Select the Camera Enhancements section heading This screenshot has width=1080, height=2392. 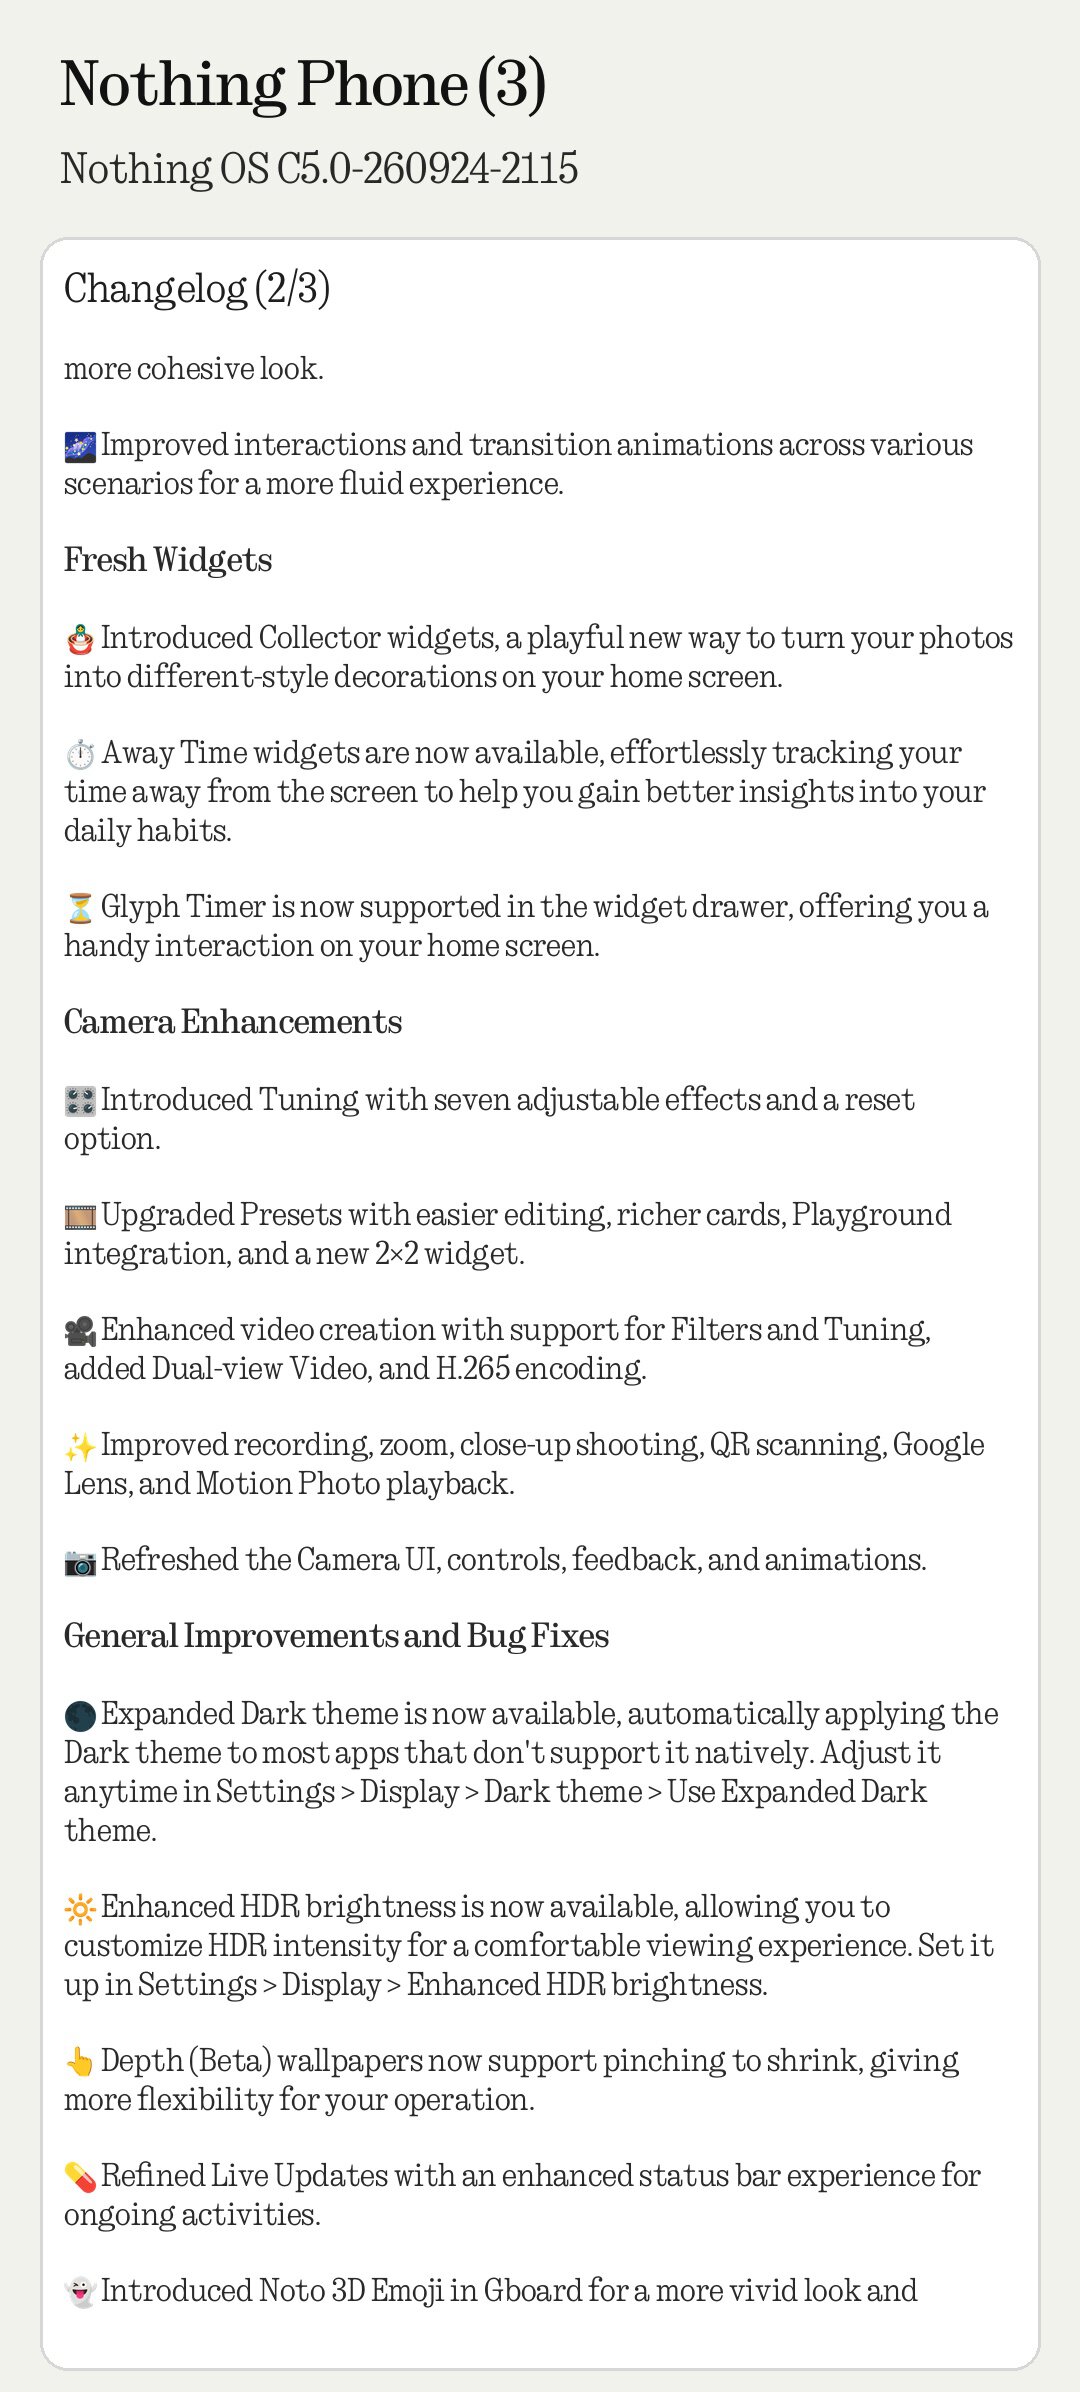233,1022
